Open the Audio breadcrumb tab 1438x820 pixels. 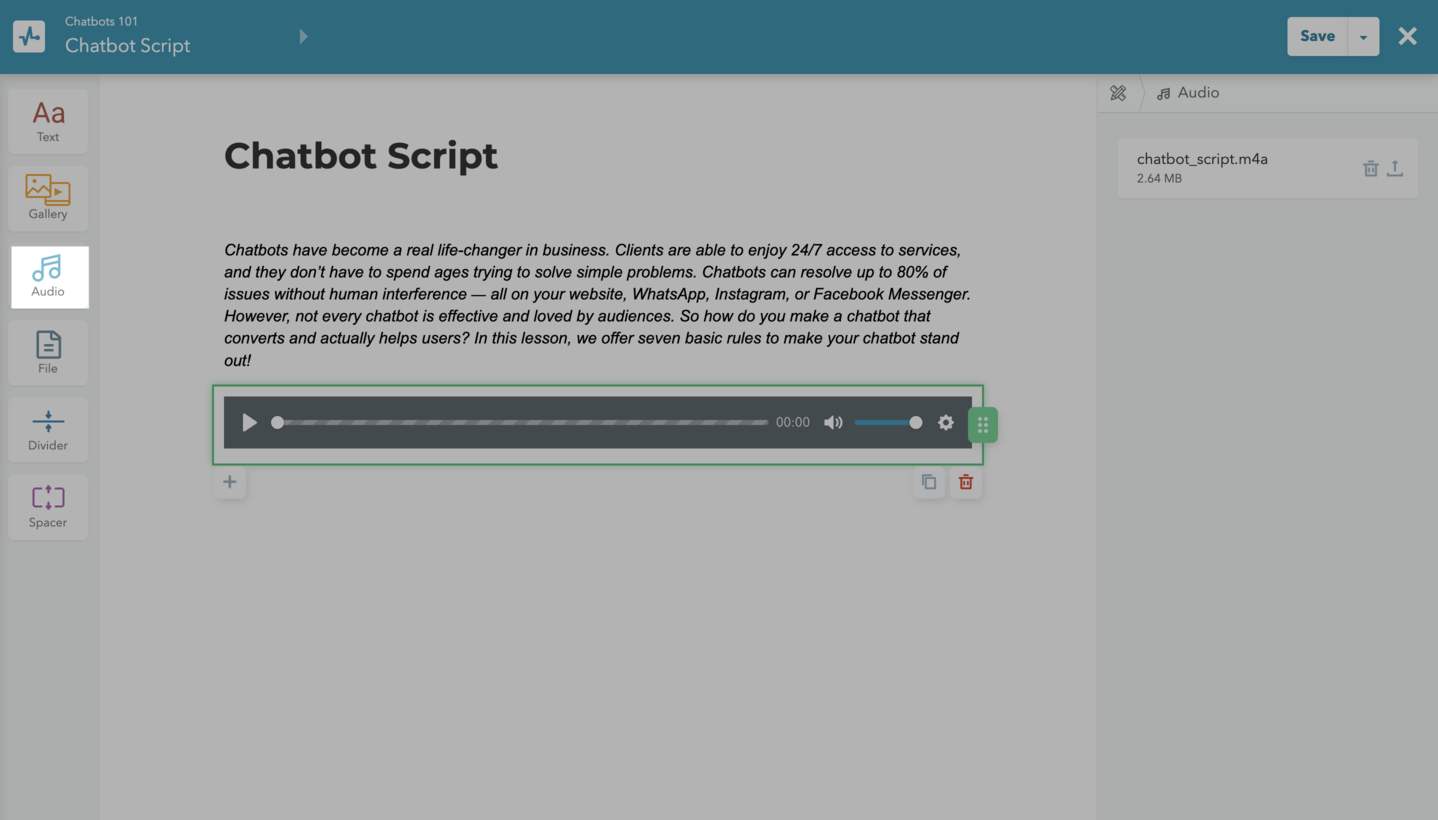click(1188, 93)
